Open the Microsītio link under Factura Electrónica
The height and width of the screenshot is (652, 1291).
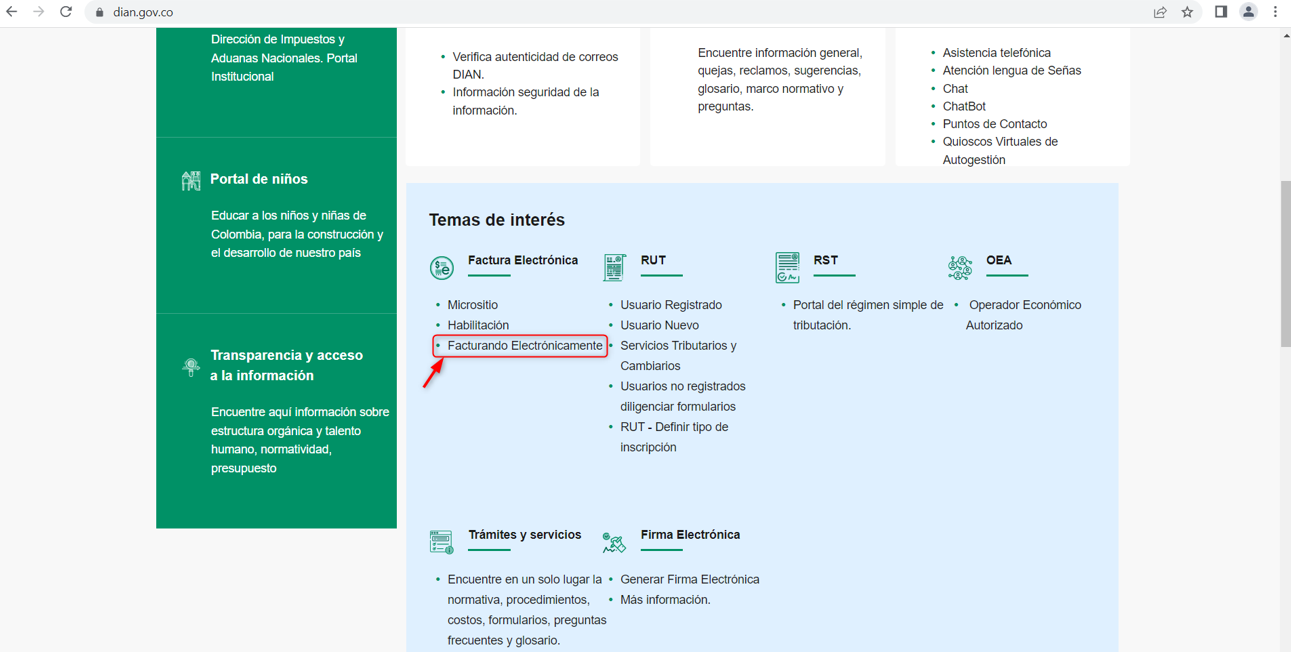pos(472,305)
